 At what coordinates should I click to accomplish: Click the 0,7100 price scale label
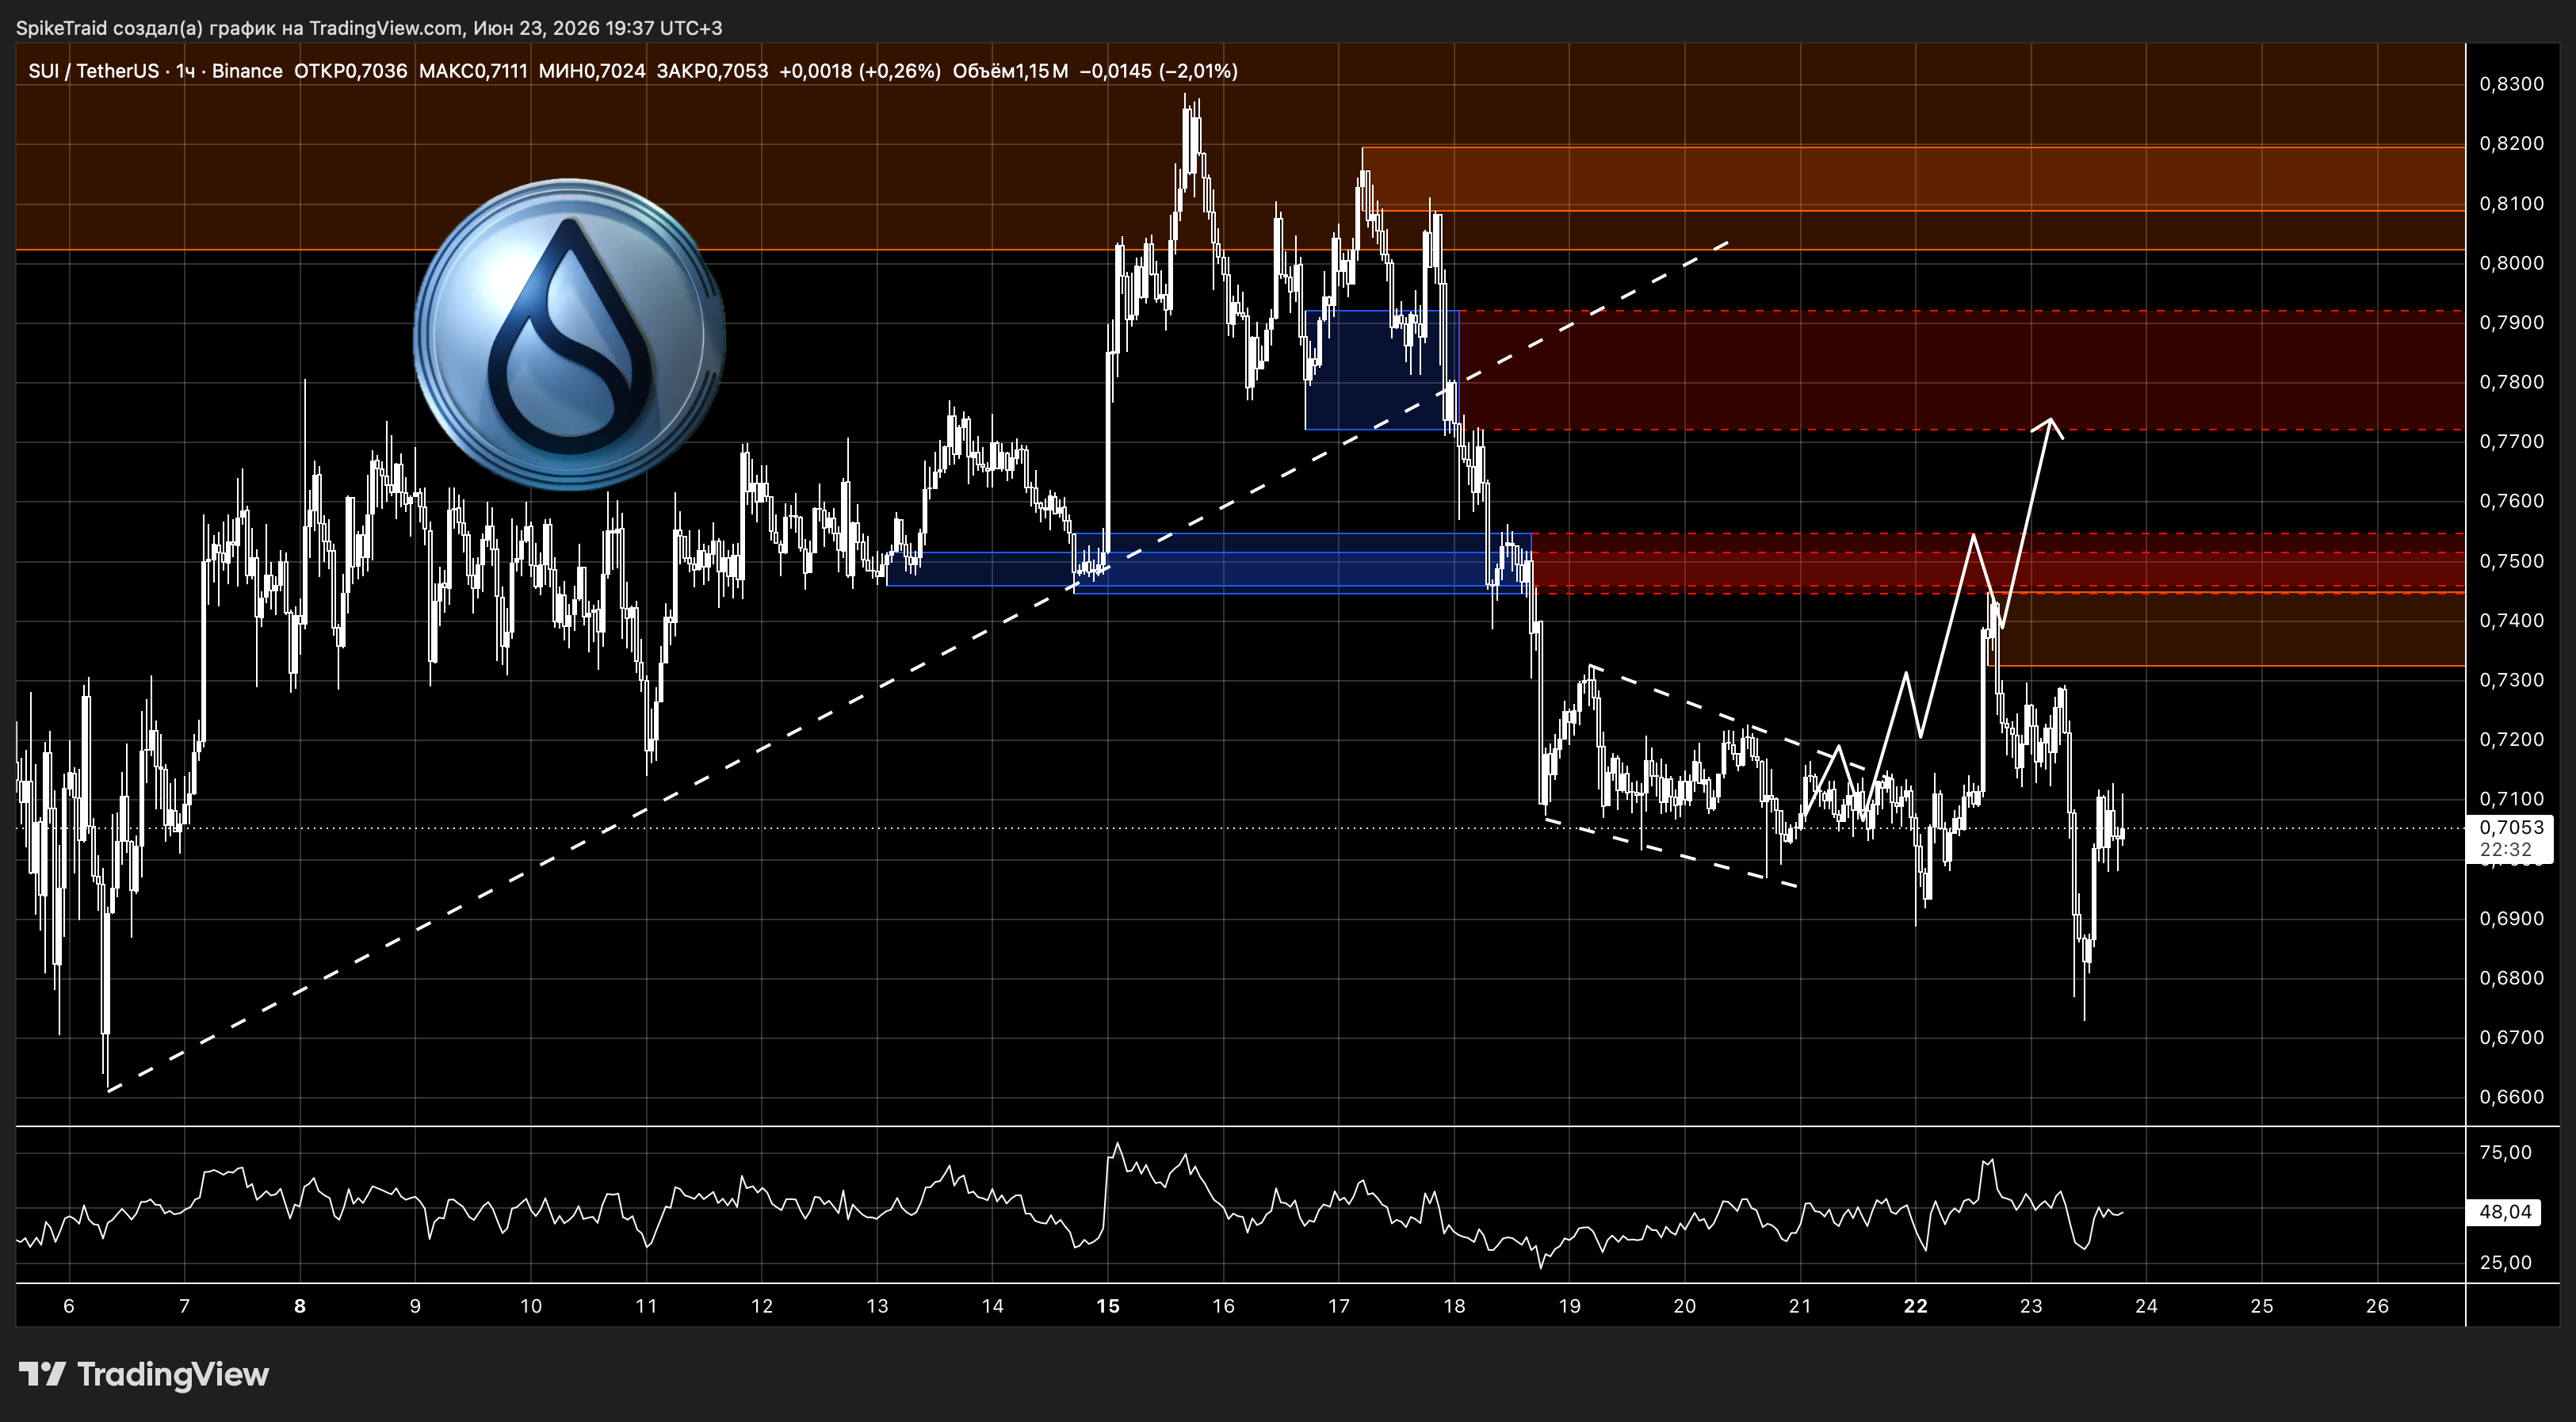tap(2512, 799)
